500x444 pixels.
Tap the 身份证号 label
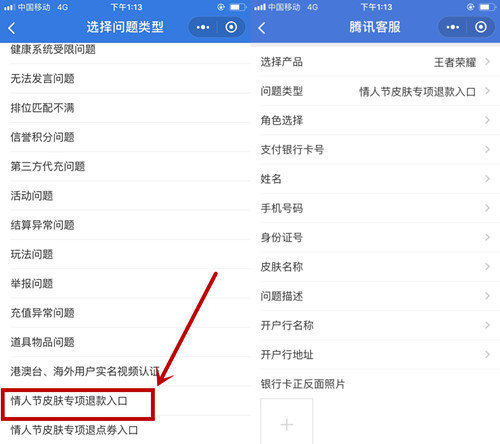click(x=282, y=238)
